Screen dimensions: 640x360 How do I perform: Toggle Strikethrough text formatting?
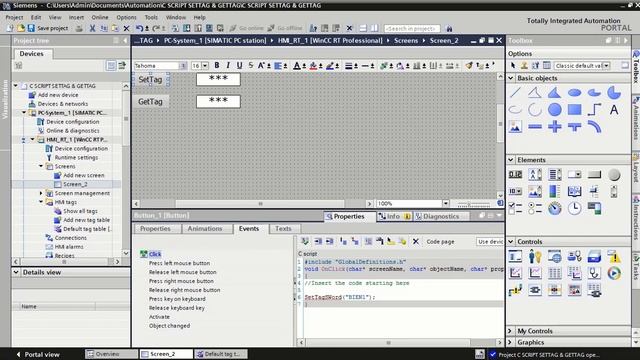pos(251,65)
